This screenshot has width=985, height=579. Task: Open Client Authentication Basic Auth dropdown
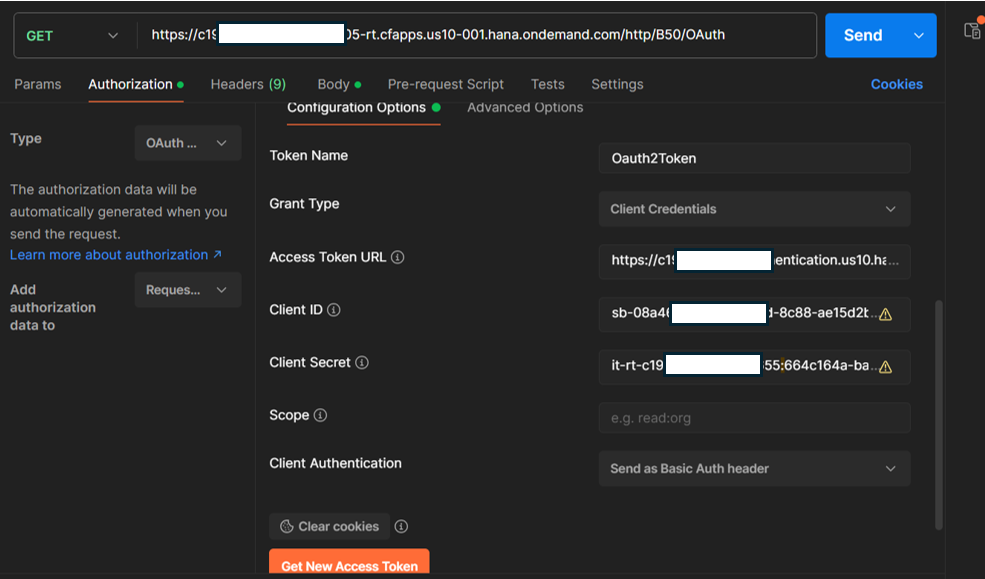click(754, 468)
